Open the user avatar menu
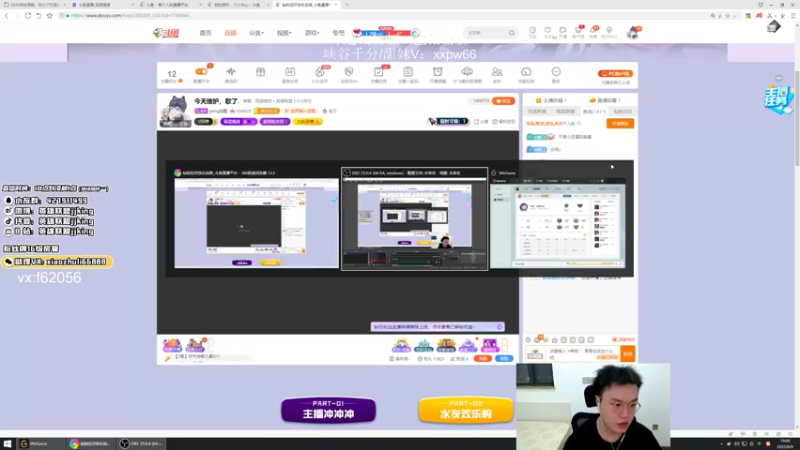 [633, 33]
